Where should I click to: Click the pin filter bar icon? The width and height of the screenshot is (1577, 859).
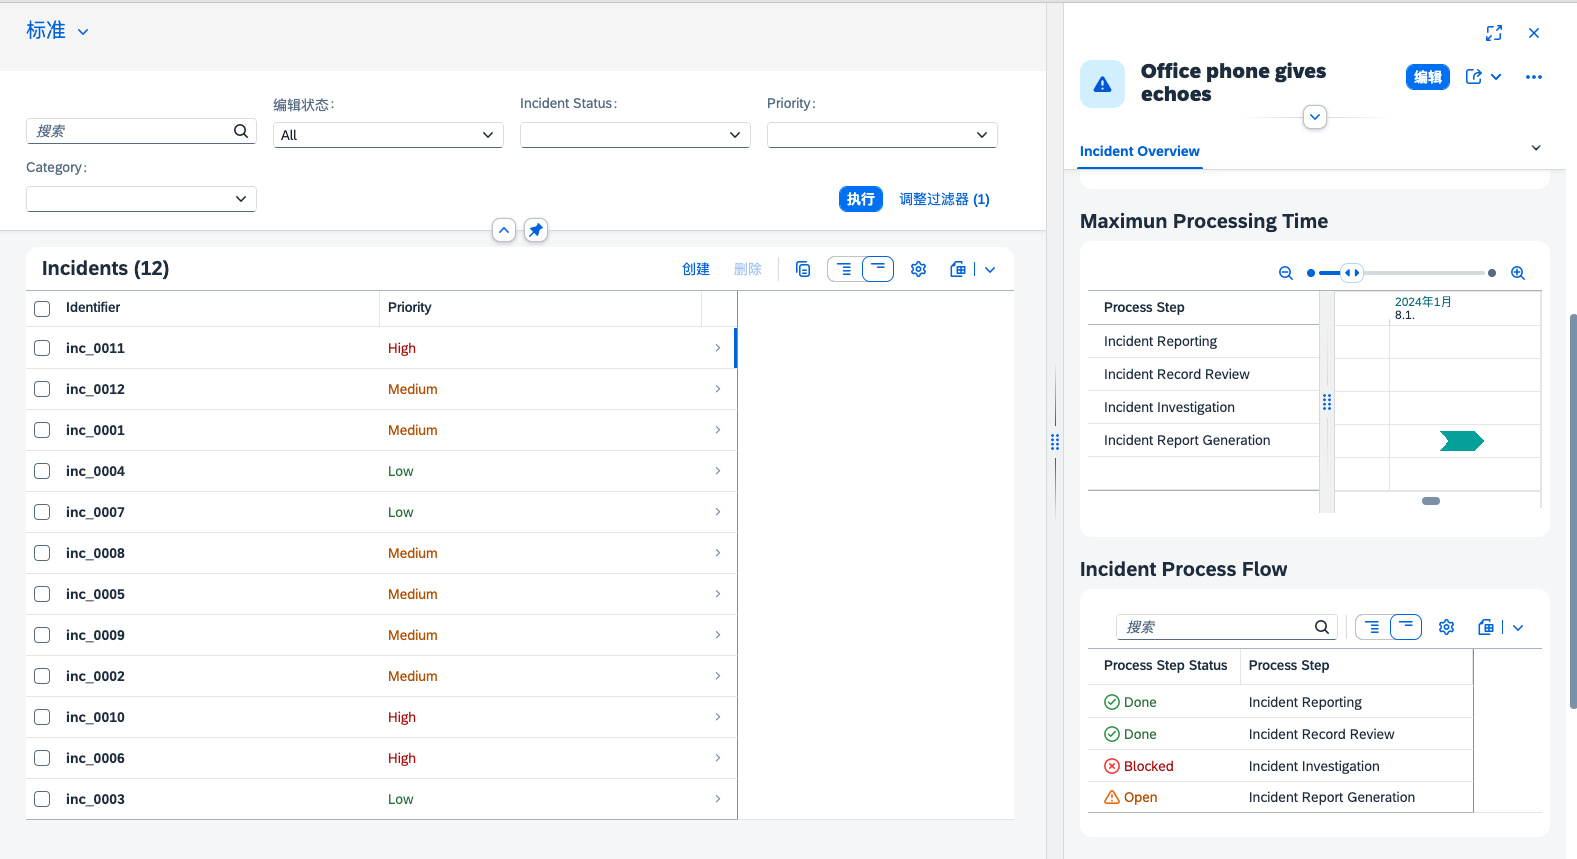[536, 230]
